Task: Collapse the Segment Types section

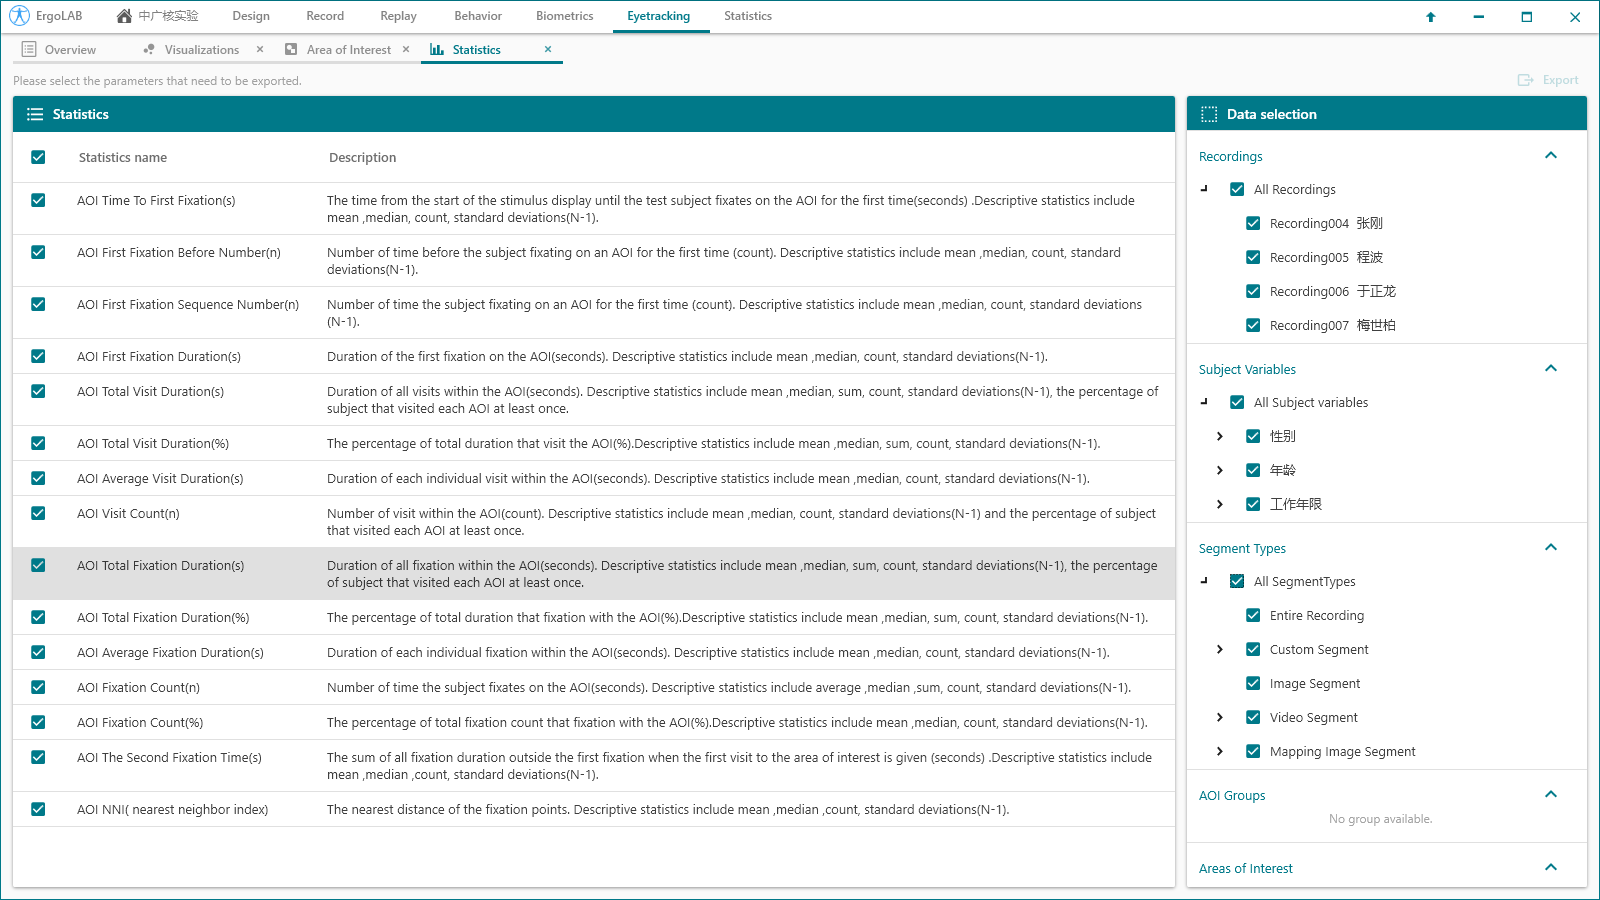Action: (1551, 548)
